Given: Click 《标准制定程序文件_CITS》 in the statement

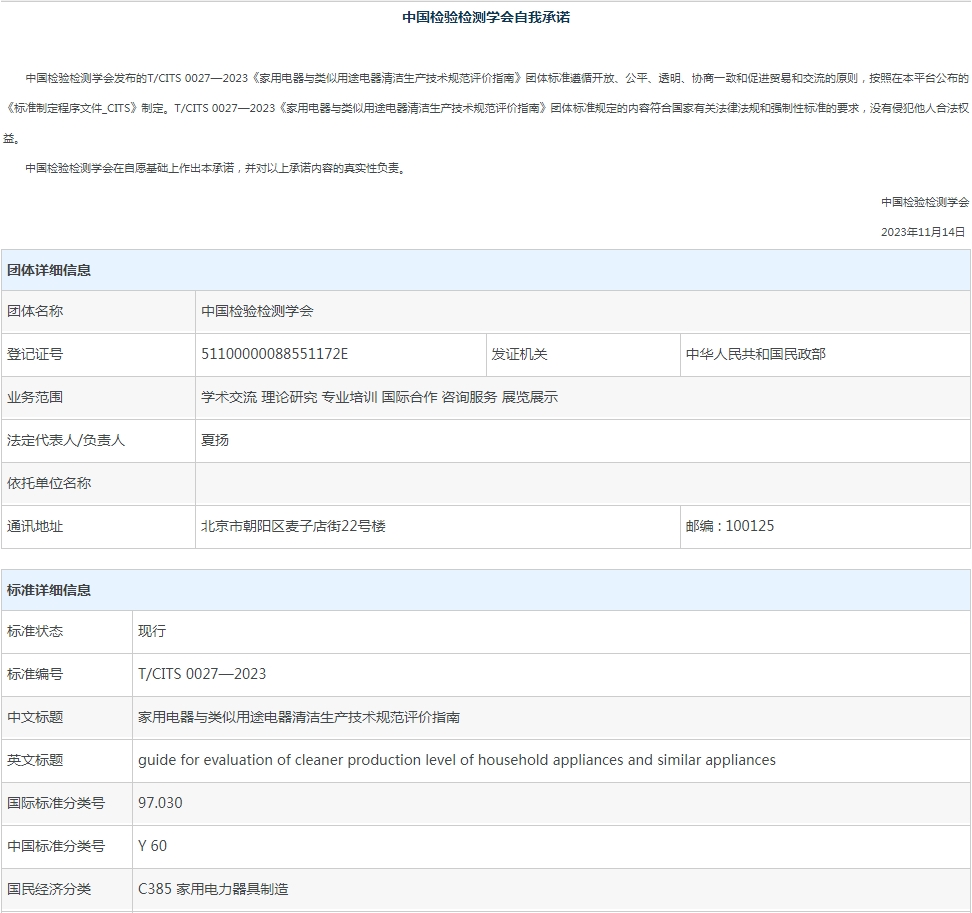Looking at the screenshot, I should 71,108.
